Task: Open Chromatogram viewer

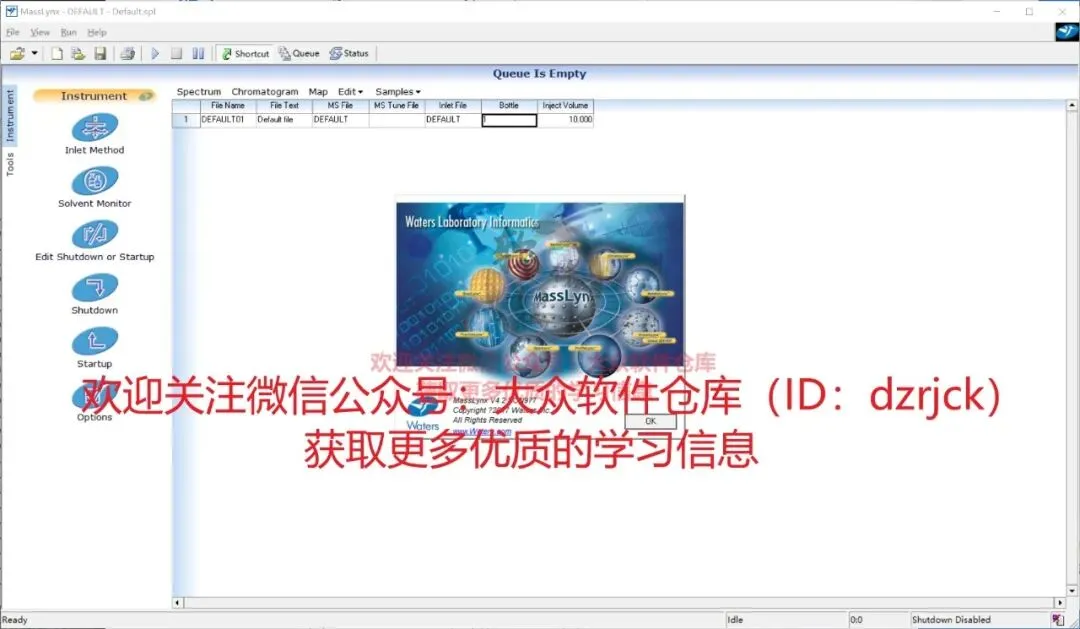Action: tap(264, 92)
